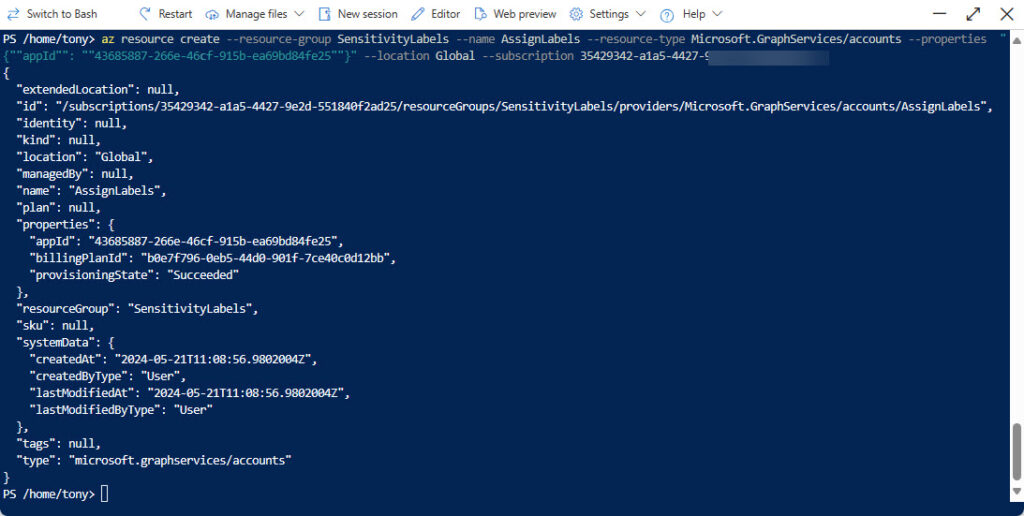Click the Manage files cloud icon
1024x516 pixels.
click(212, 14)
